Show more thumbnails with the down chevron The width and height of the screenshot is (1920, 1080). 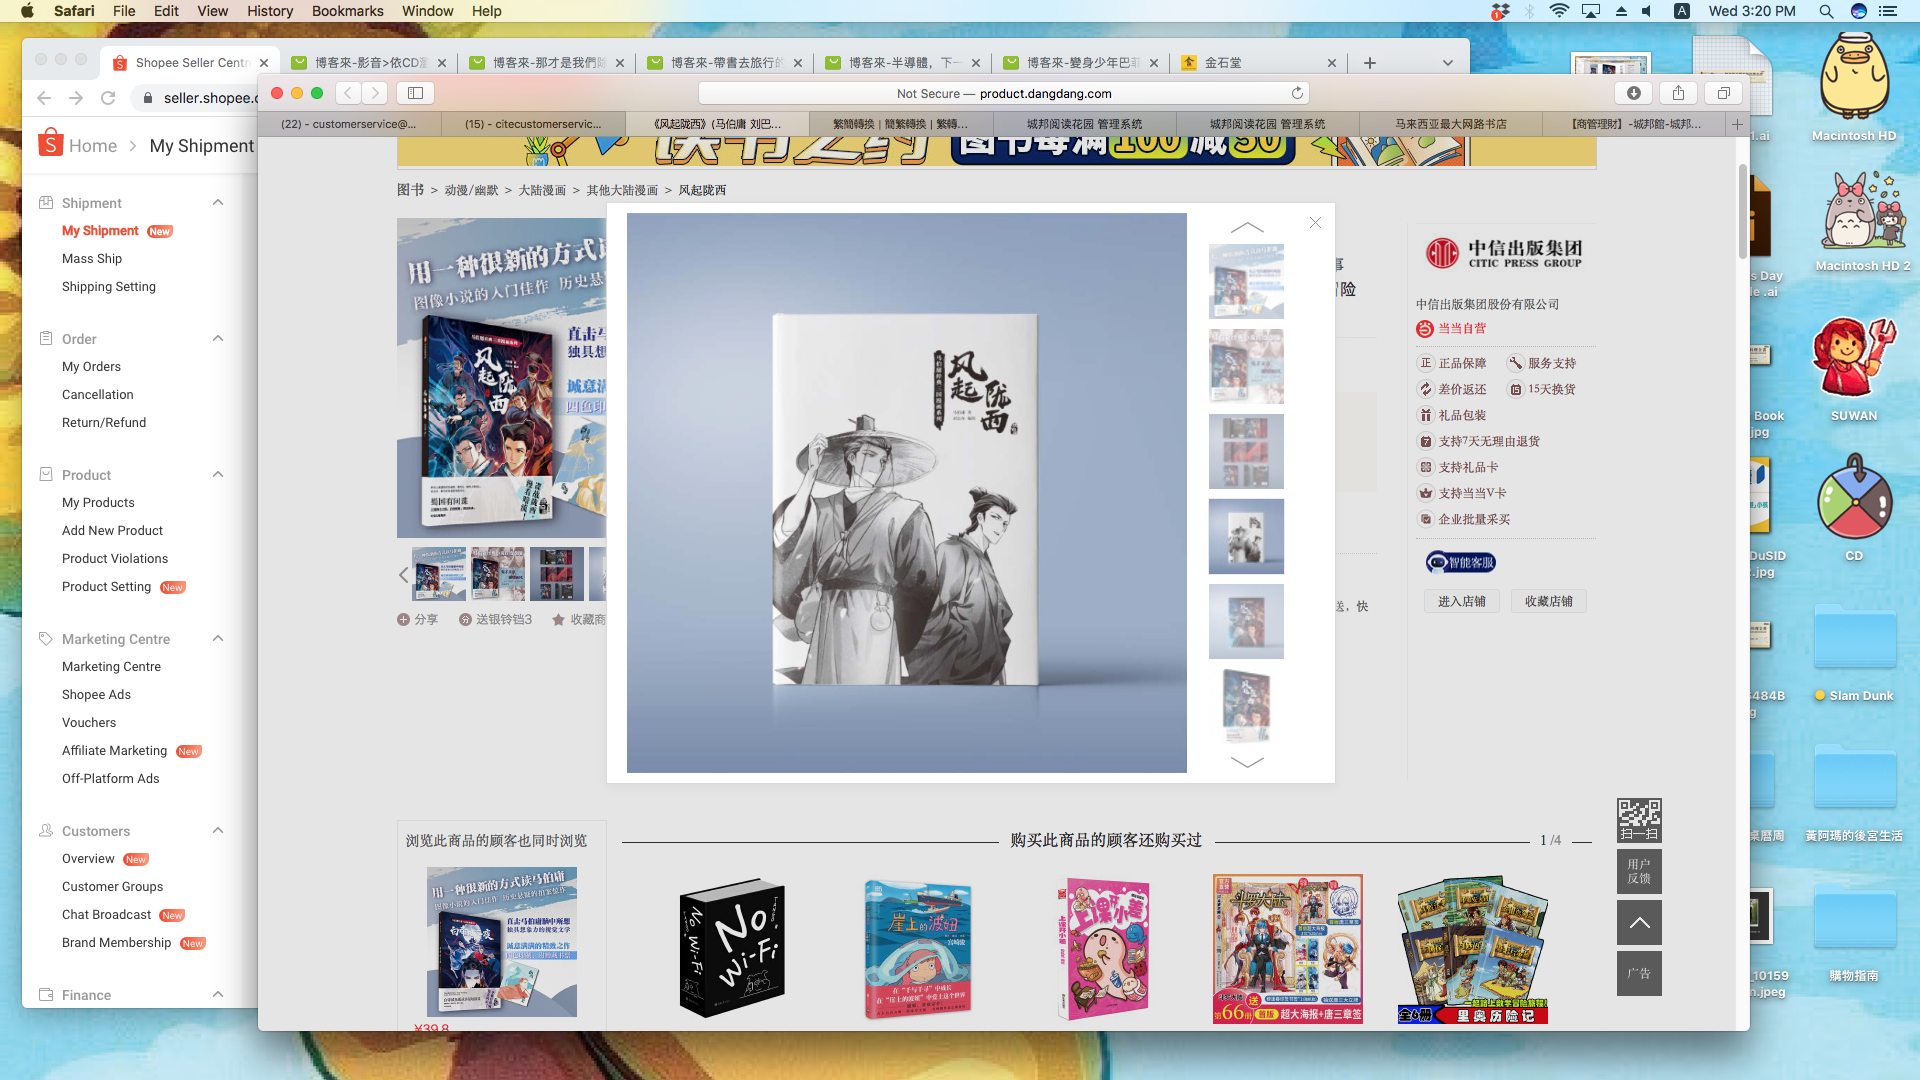point(1246,762)
